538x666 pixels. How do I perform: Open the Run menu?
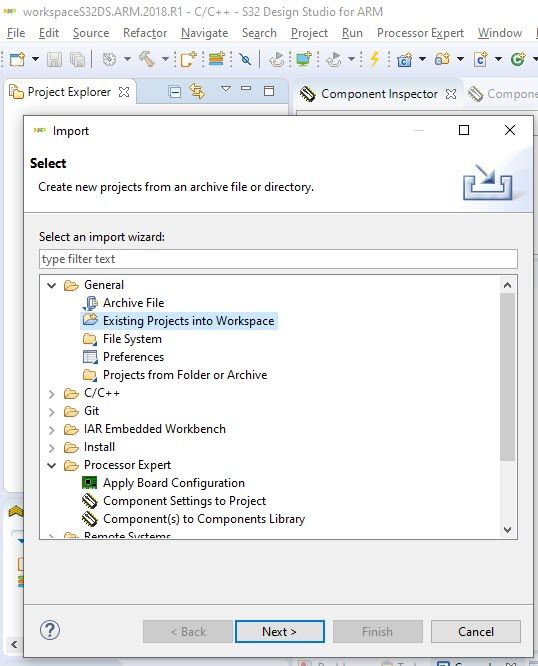click(352, 33)
